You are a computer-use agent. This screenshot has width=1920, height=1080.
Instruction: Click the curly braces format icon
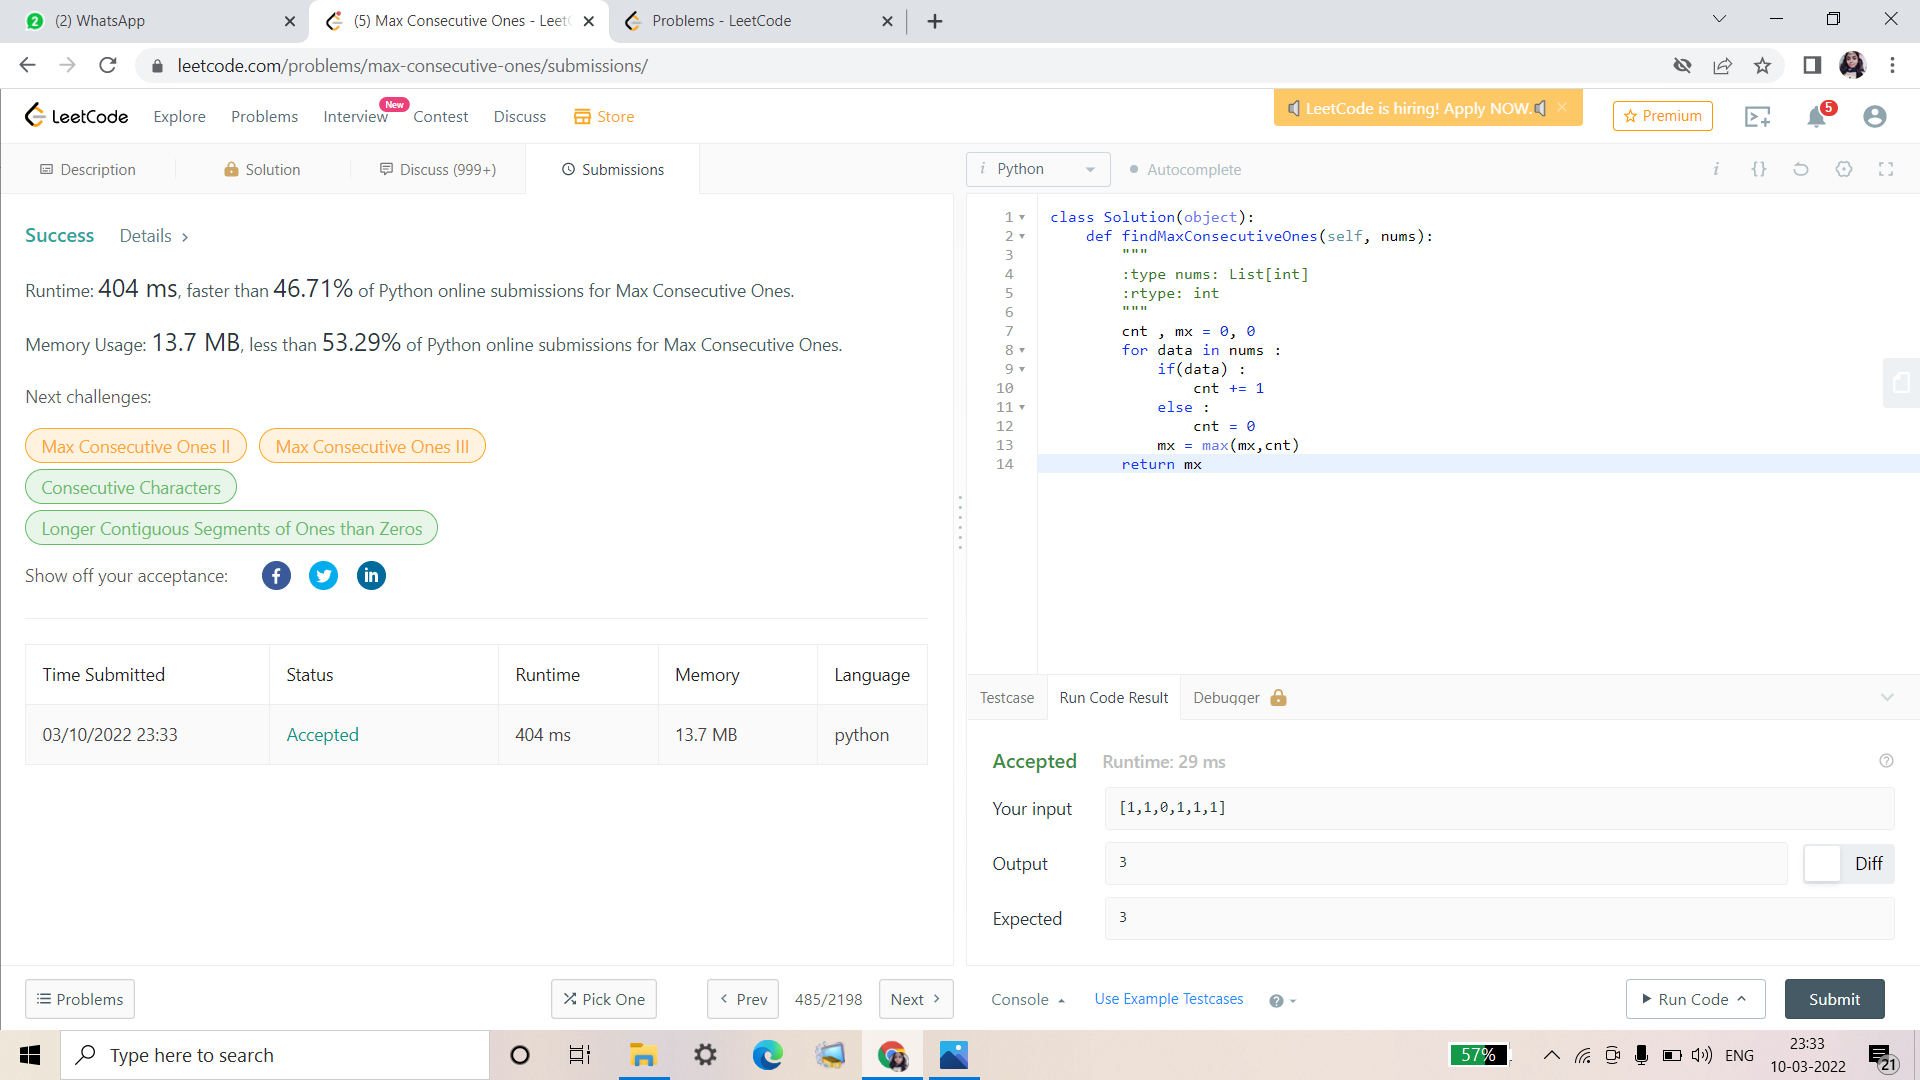pyautogui.click(x=1759, y=169)
